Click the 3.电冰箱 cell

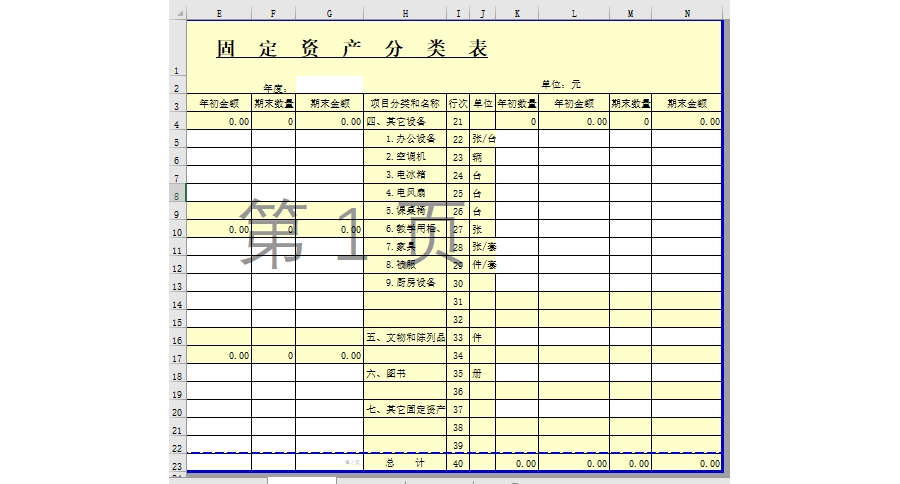(x=405, y=175)
